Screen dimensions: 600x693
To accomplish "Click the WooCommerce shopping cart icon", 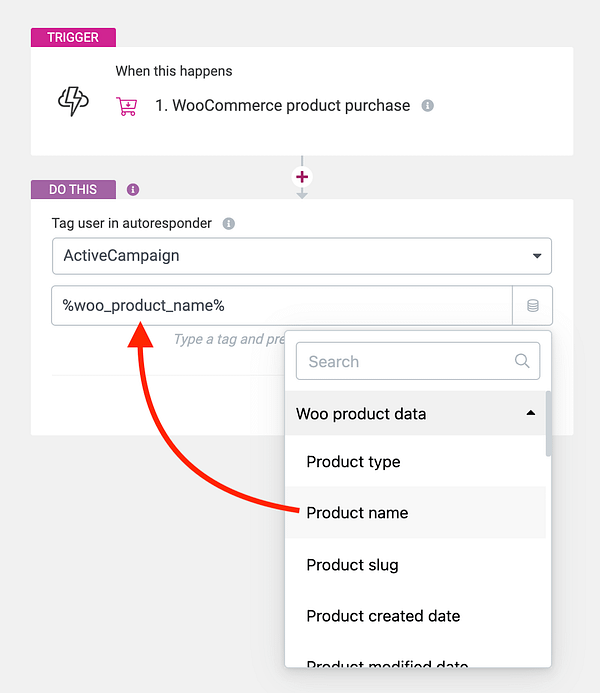I will pyautogui.click(x=127, y=106).
